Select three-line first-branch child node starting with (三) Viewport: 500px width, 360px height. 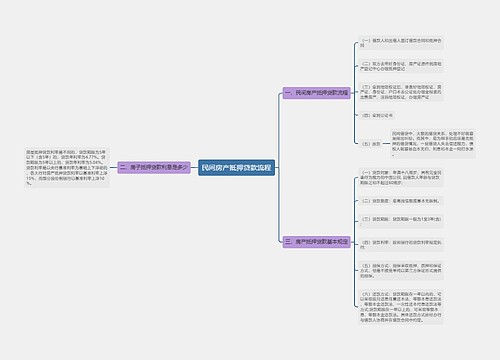[x=401, y=92]
